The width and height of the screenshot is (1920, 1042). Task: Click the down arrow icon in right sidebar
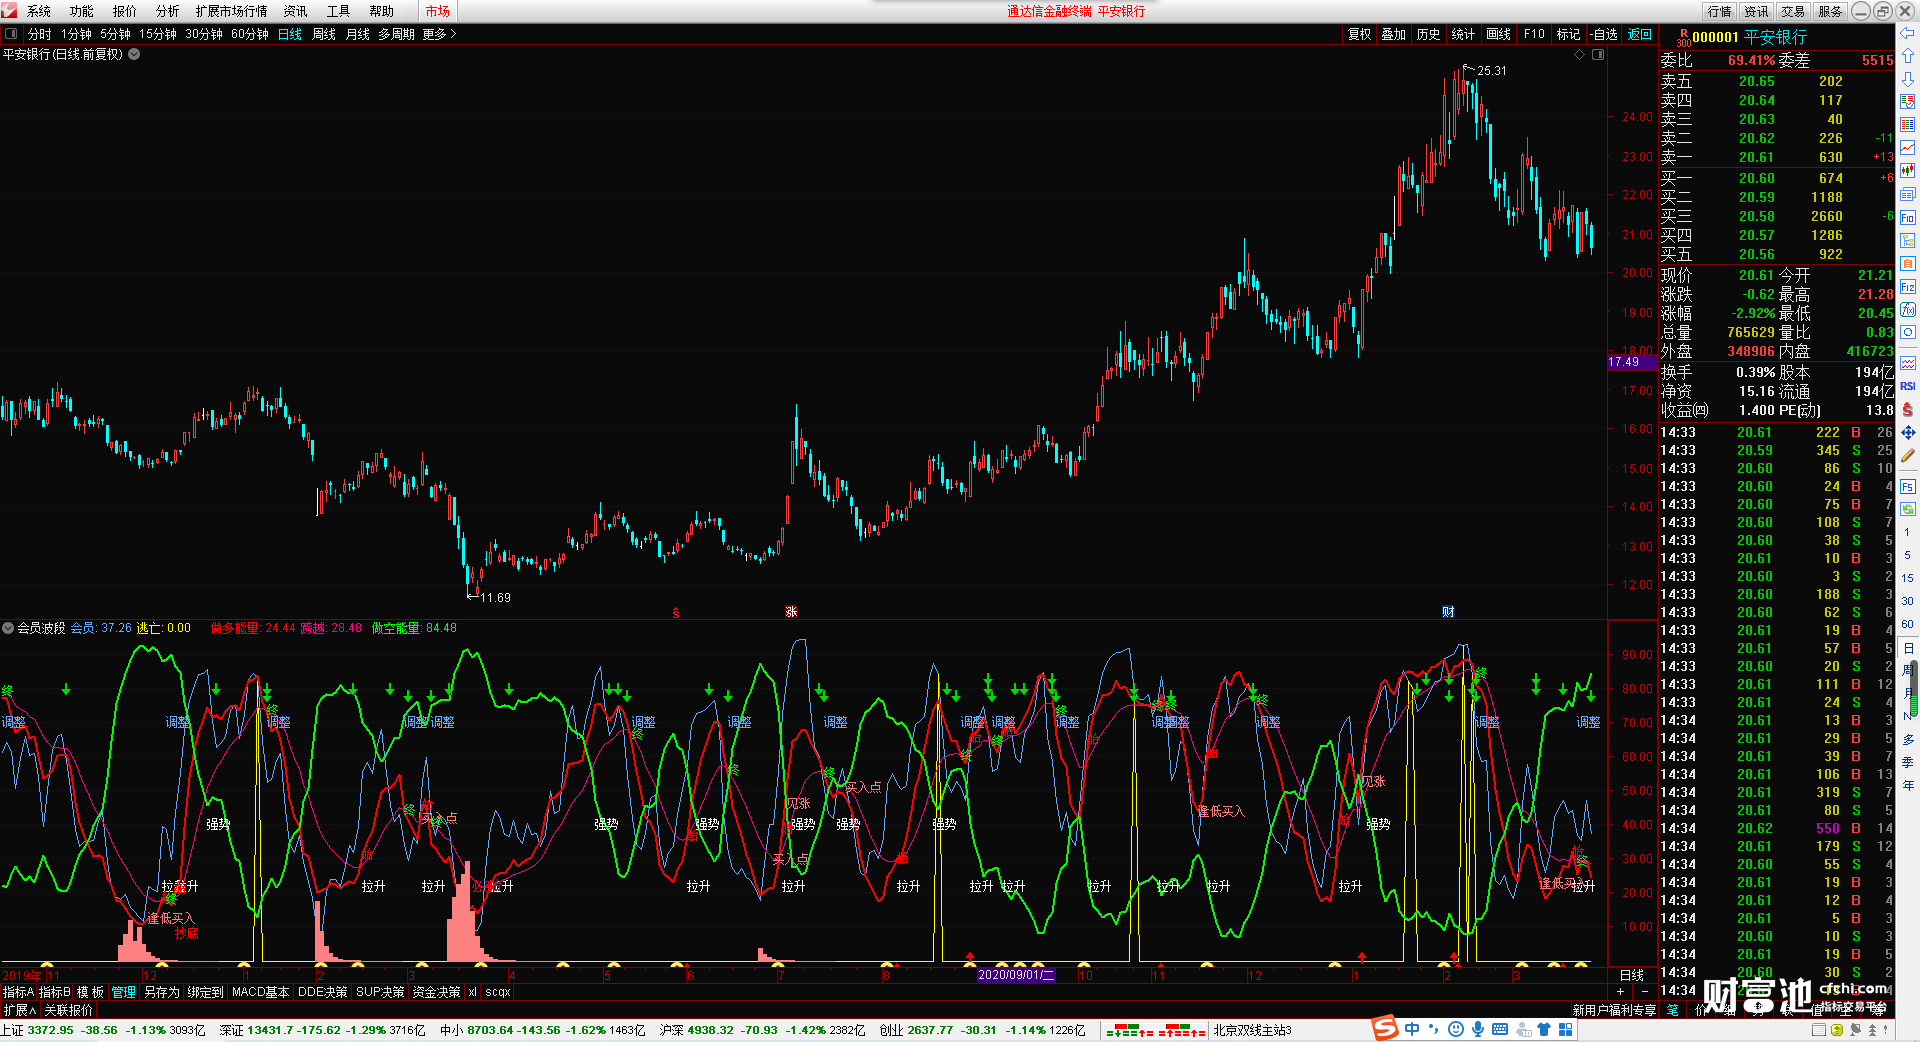1907,79
